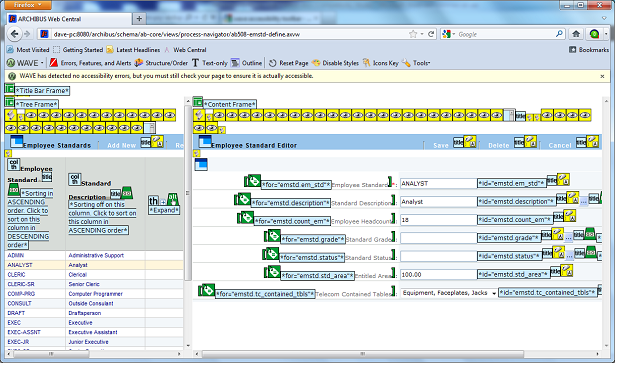
Task: Click the label icon for emstd.grade
Action: coord(273,236)
